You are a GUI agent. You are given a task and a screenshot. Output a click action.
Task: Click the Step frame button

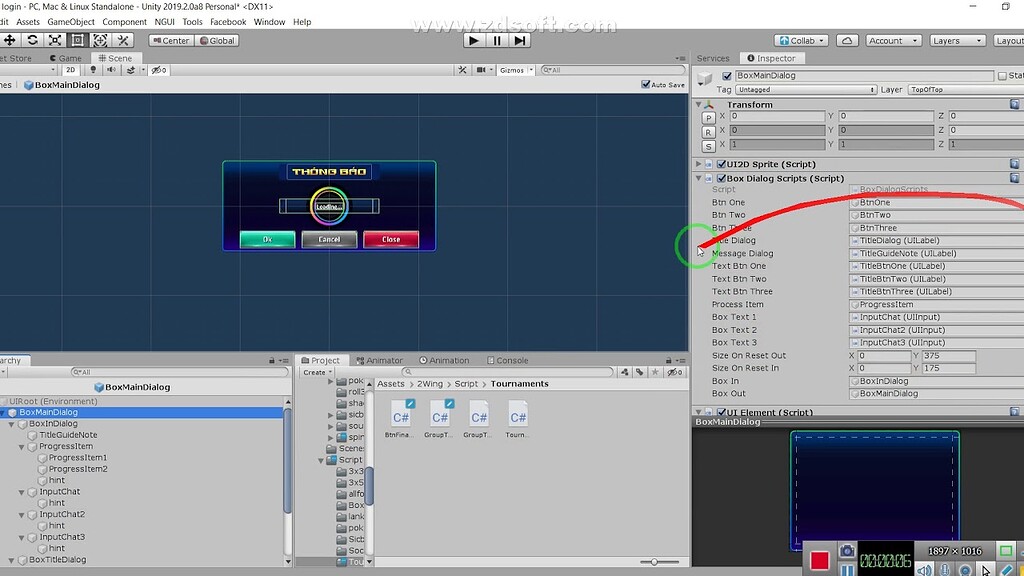tap(518, 40)
